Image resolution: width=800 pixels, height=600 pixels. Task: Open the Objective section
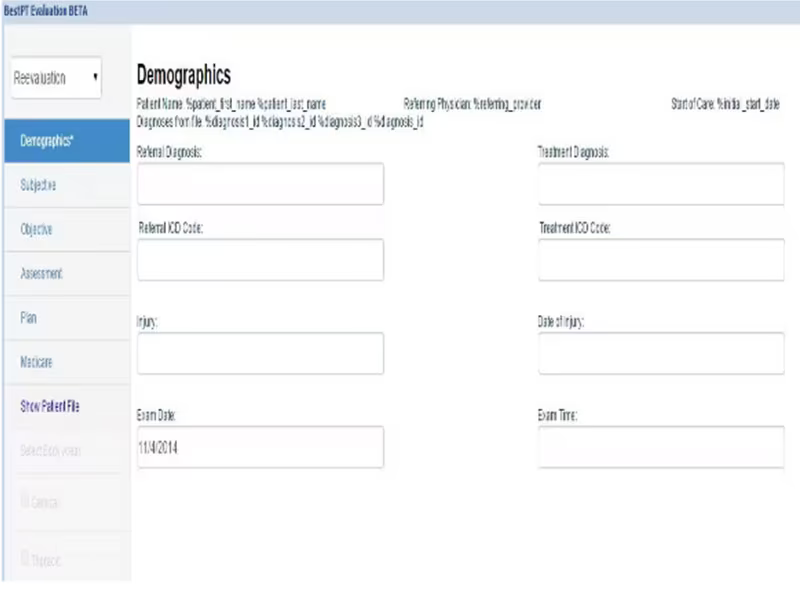click(x=67, y=230)
